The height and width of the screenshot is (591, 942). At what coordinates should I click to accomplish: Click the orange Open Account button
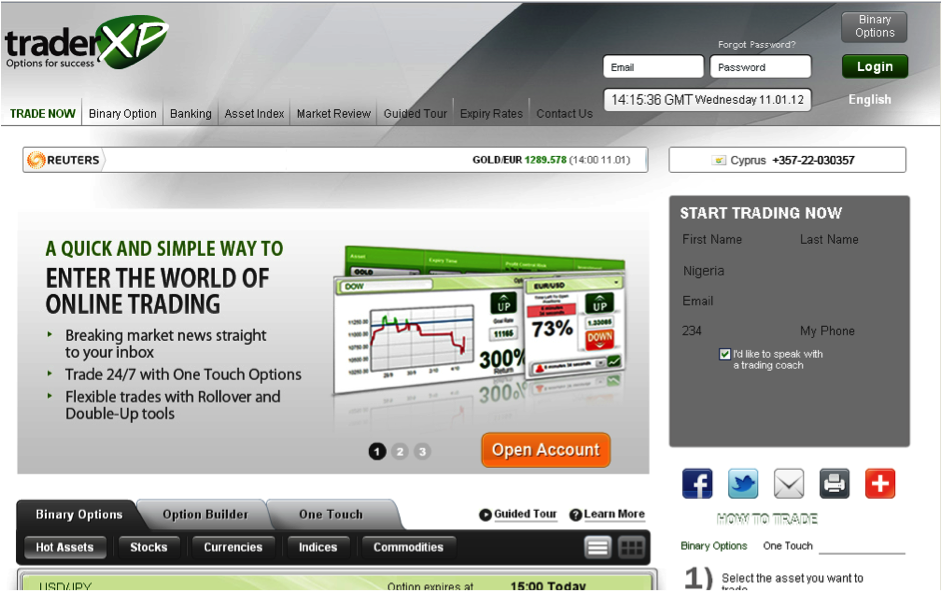pos(545,450)
